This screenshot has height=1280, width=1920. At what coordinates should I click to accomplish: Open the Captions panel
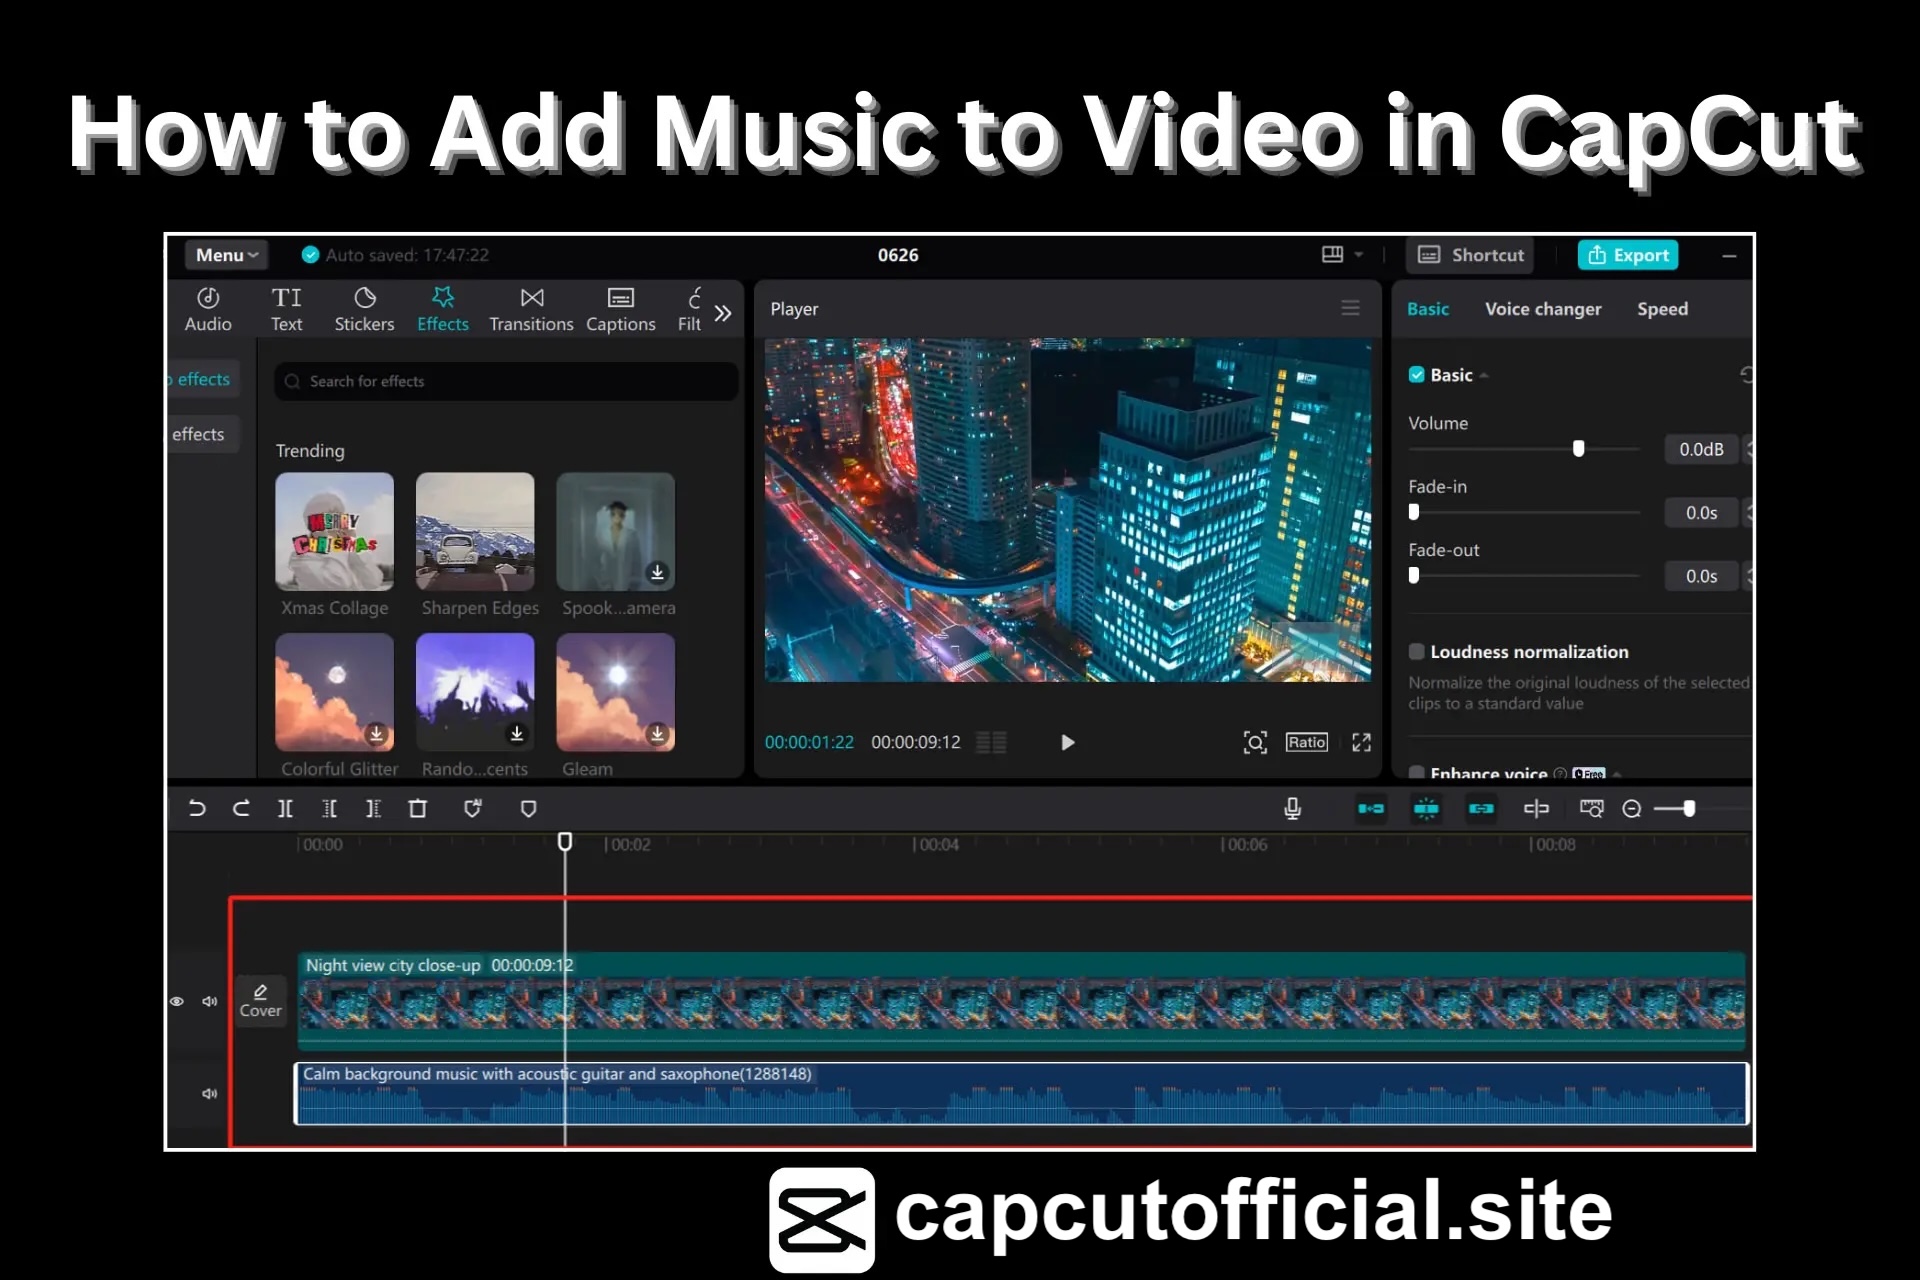[620, 308]
